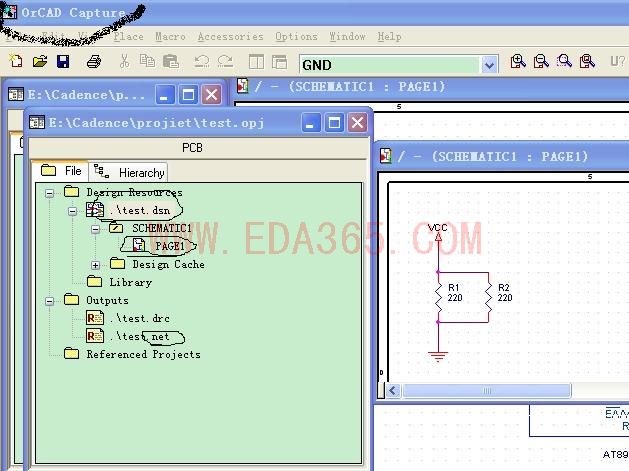
Task: Click the window-layout toolbar icon beside the GND box
Action: tap(279, 62)
